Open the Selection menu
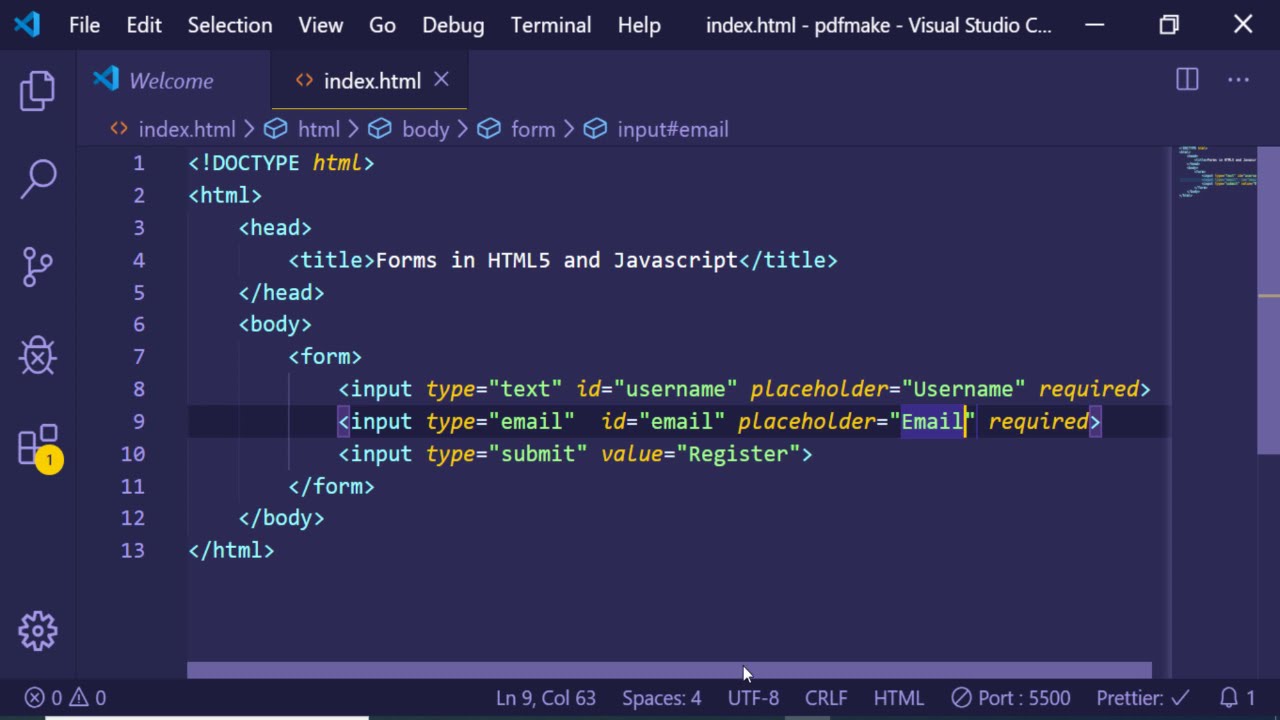 (230, 25)
